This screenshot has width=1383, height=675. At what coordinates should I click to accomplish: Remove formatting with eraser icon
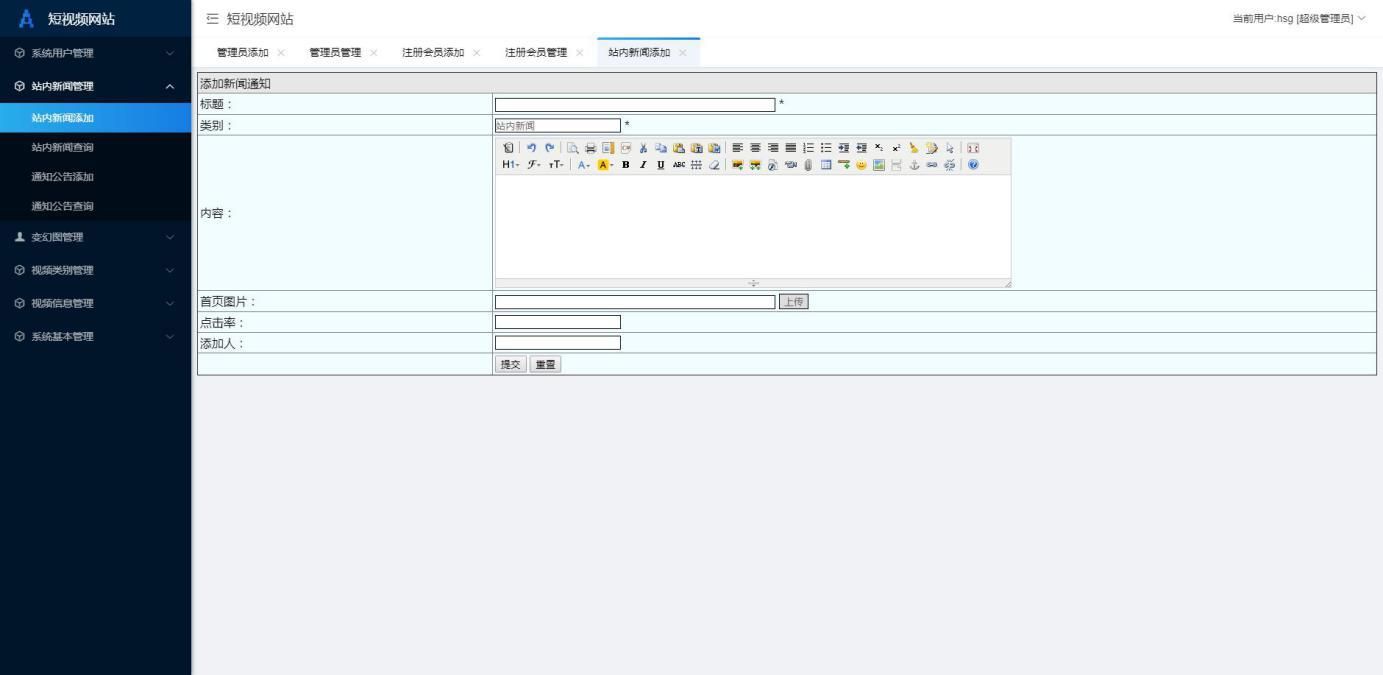pos(714,164)
